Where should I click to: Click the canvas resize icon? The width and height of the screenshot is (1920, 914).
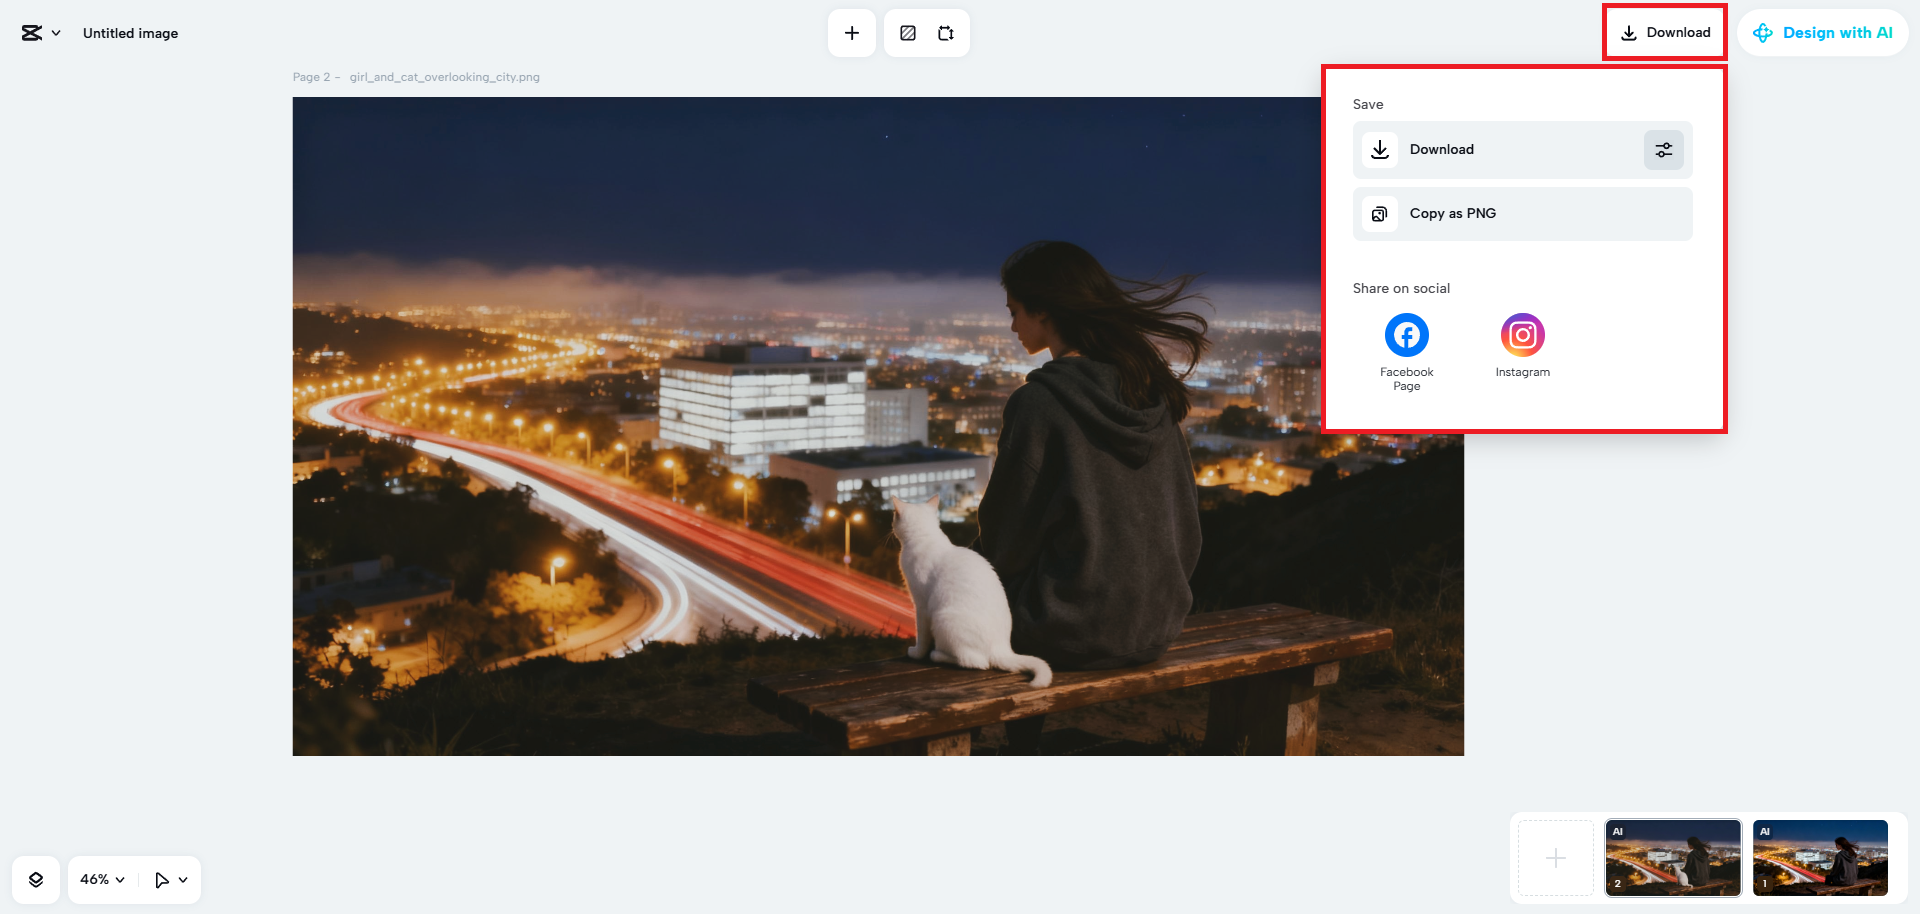(946, 33)
